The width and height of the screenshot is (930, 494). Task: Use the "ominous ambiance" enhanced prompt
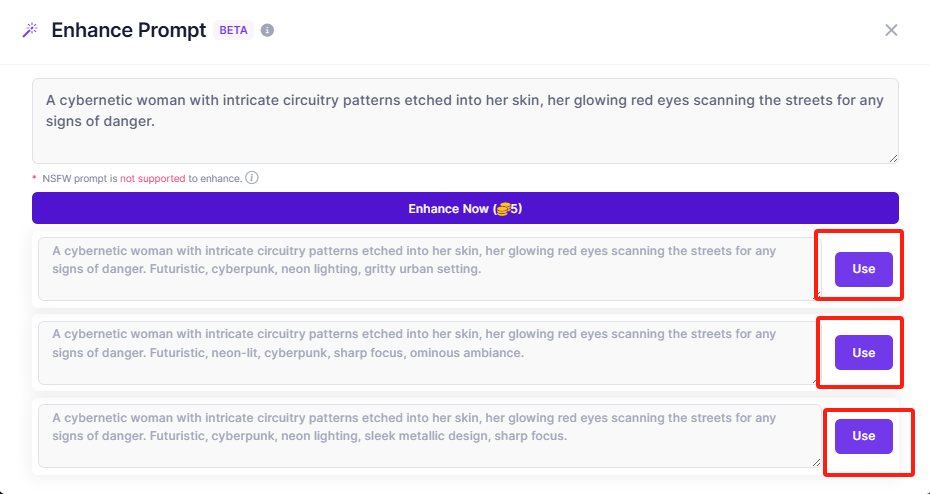point(863,353)
